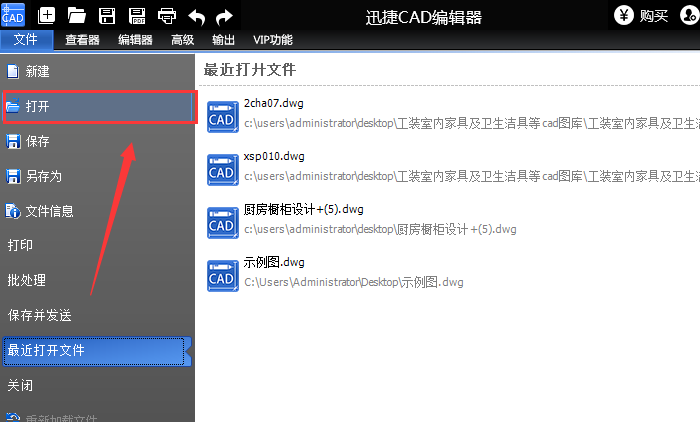Image resolution: width=700 pixels, height=422 pixels.
Task: Open the 高级 tab
Action: pos(183,40)
